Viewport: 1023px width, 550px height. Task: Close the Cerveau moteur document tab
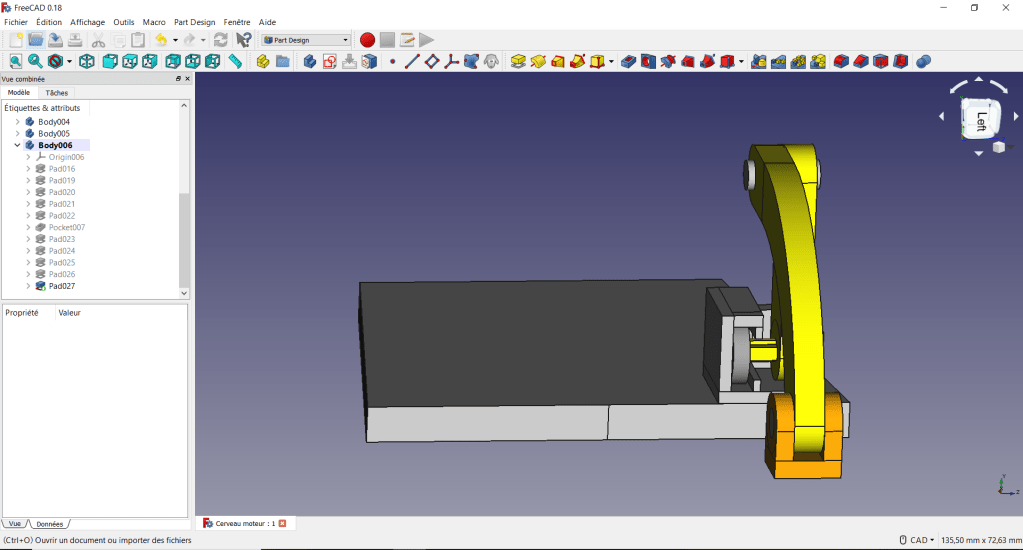282,523
